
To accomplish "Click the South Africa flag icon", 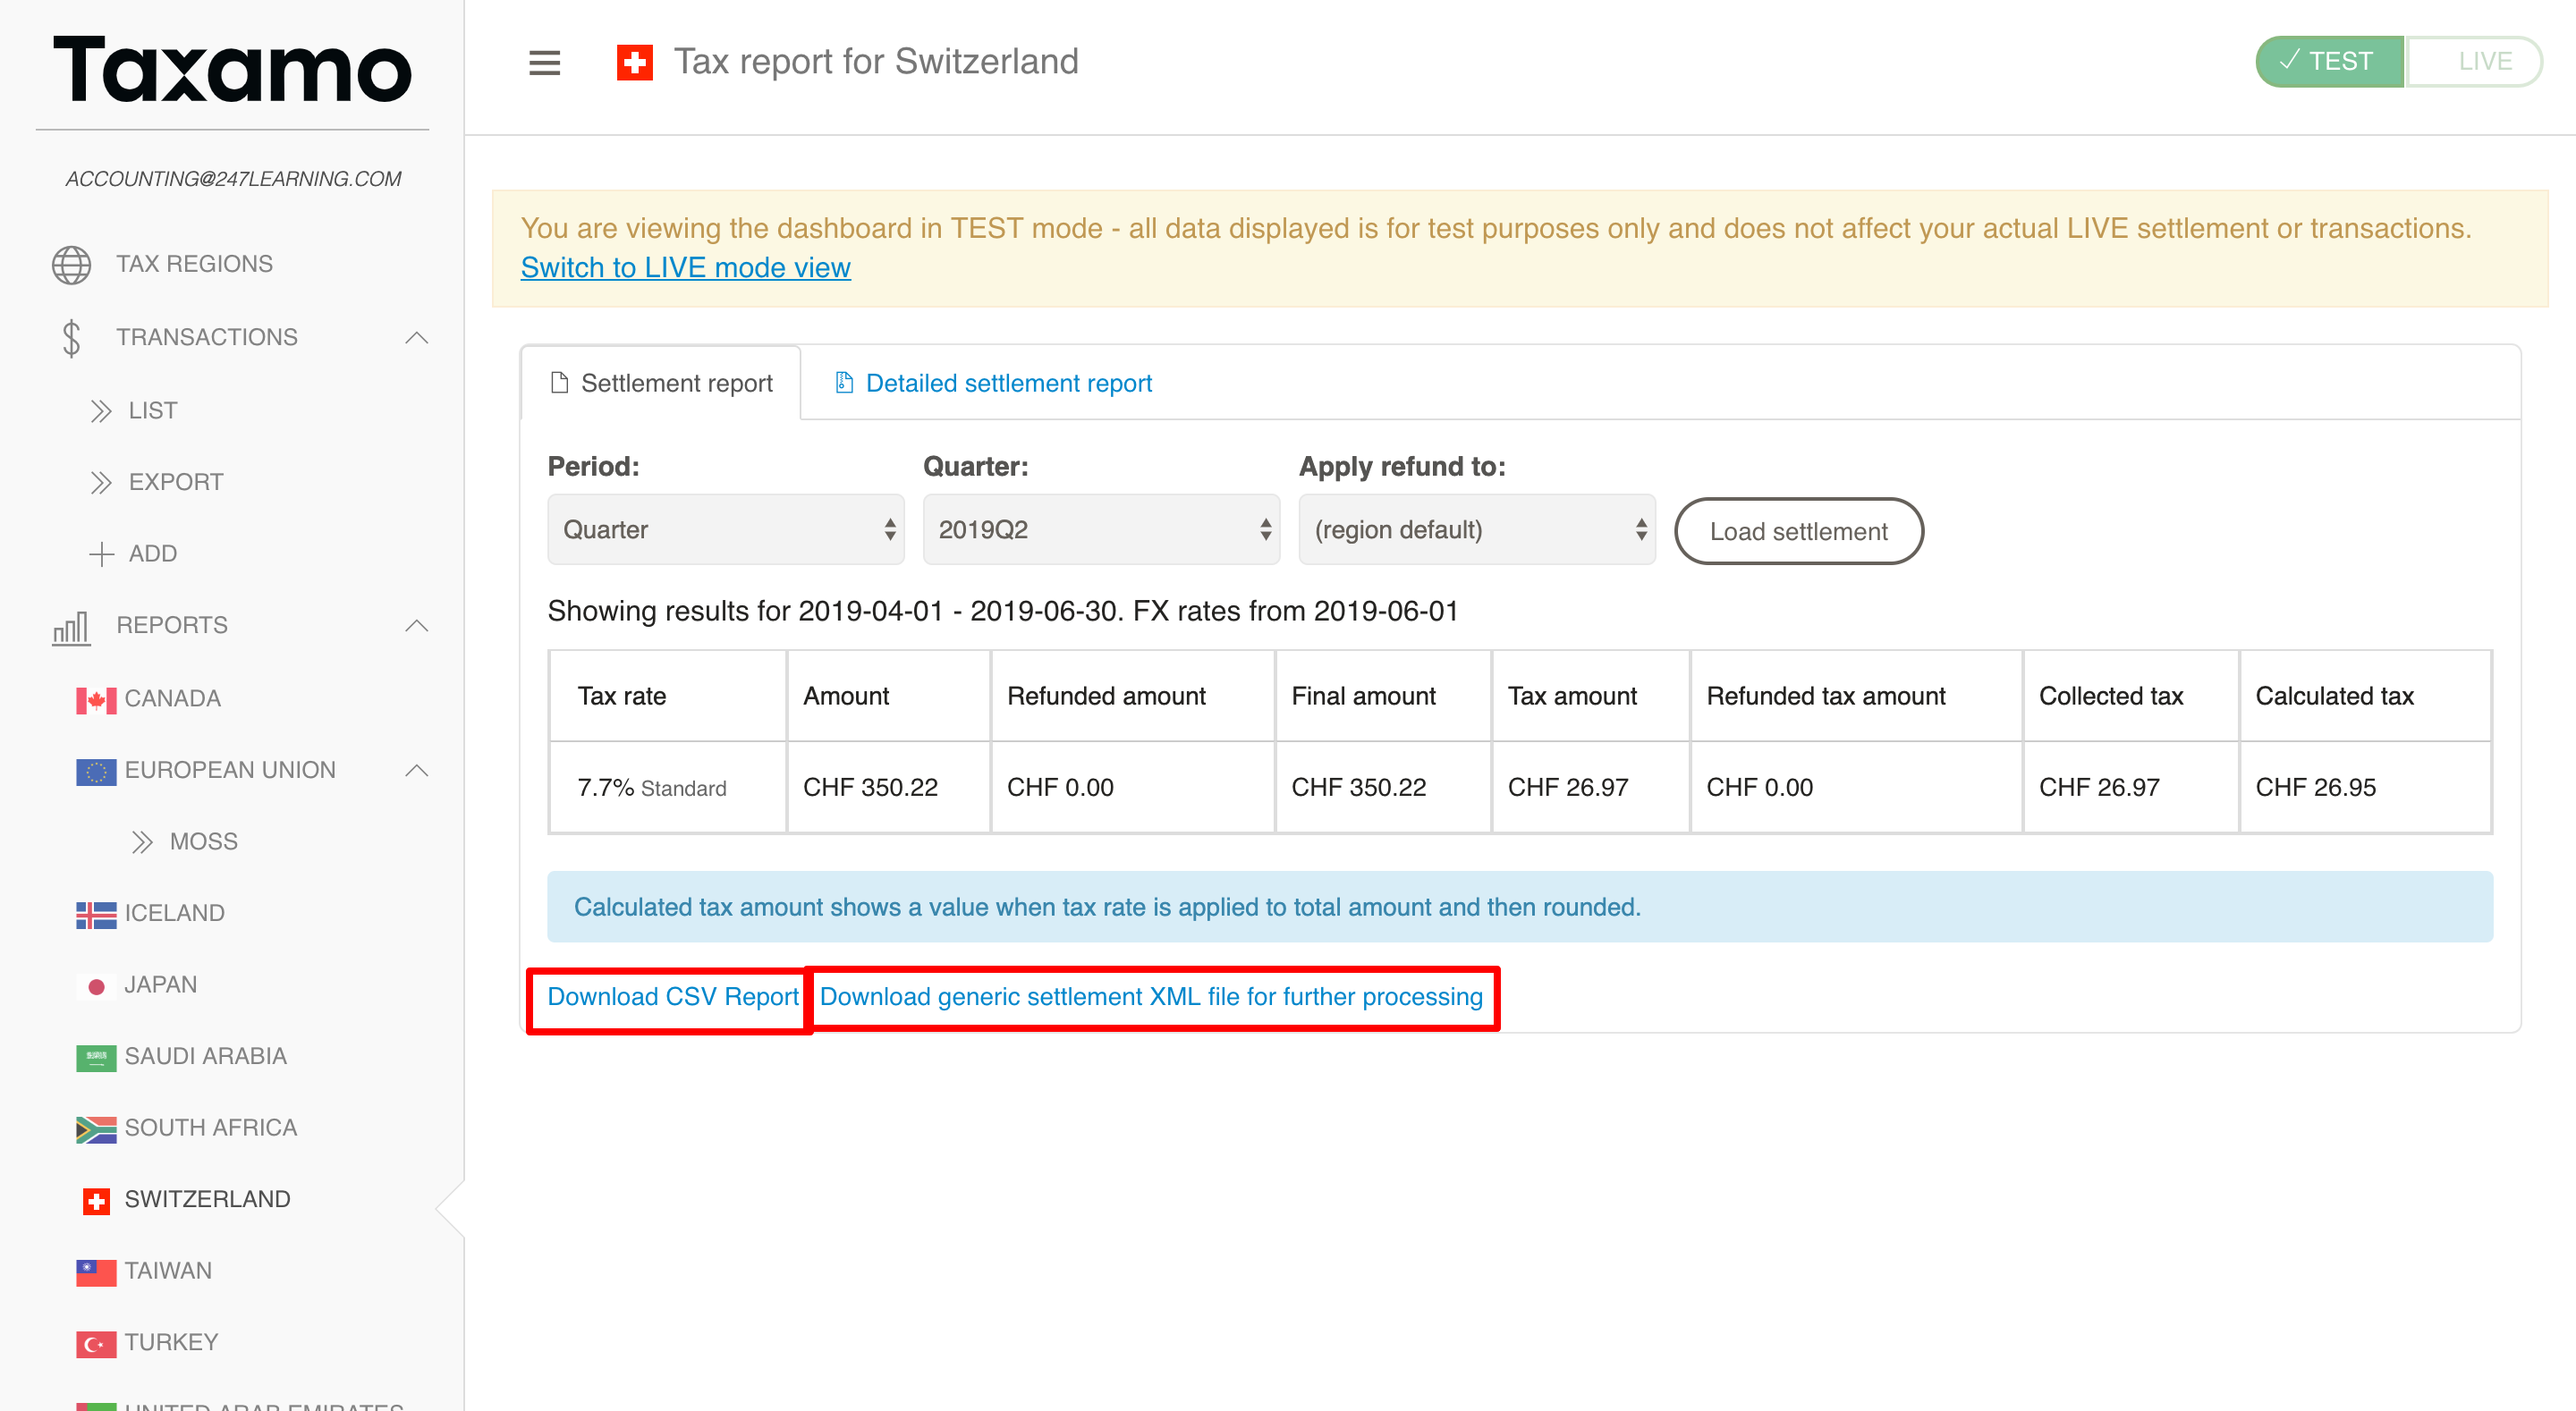I will [x=96, y=1129].
